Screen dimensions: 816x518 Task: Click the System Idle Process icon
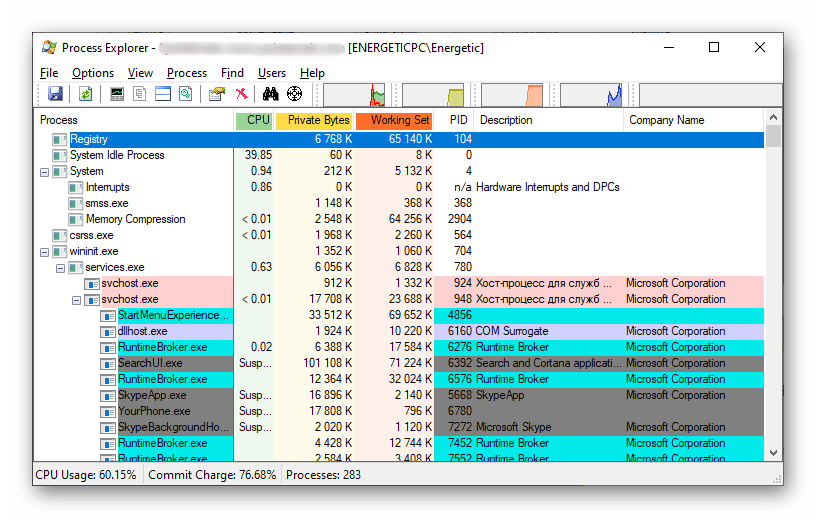(x=60, y=155)
